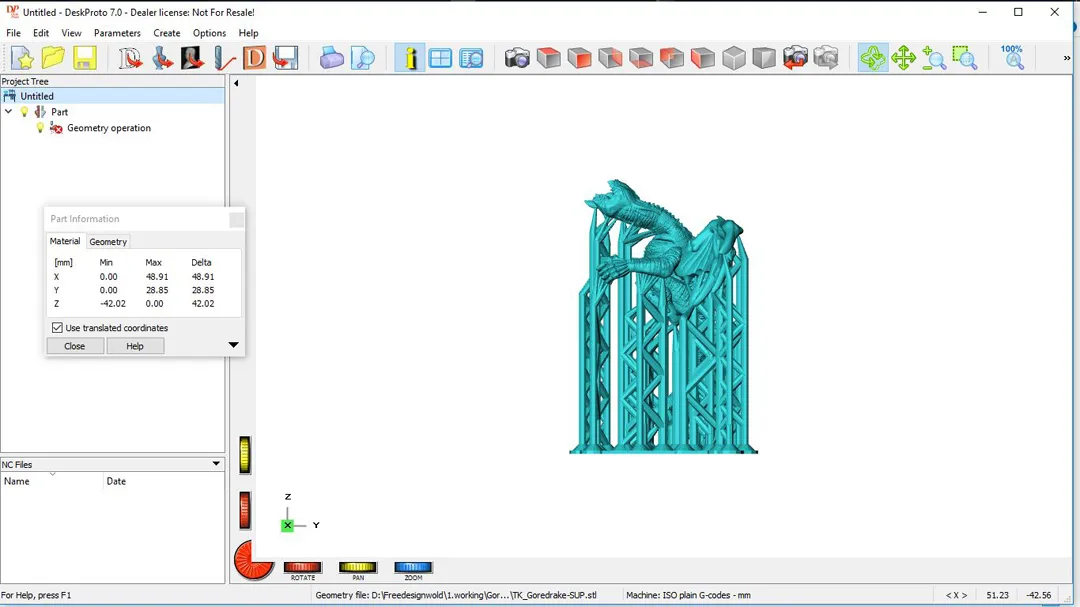Click the Close button in Part Information
The width and height of the screenshot is (1080, 607).
point(74,346)
